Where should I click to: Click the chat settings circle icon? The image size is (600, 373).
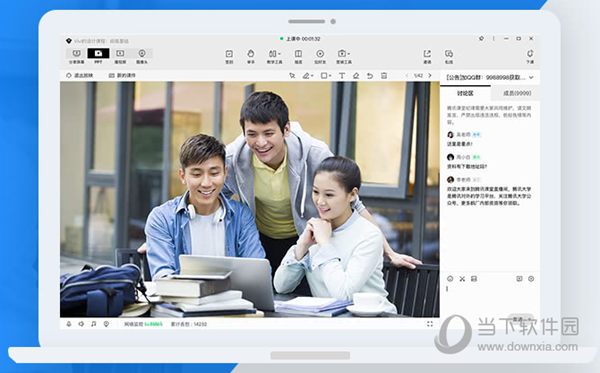click(x=531, y=279)
